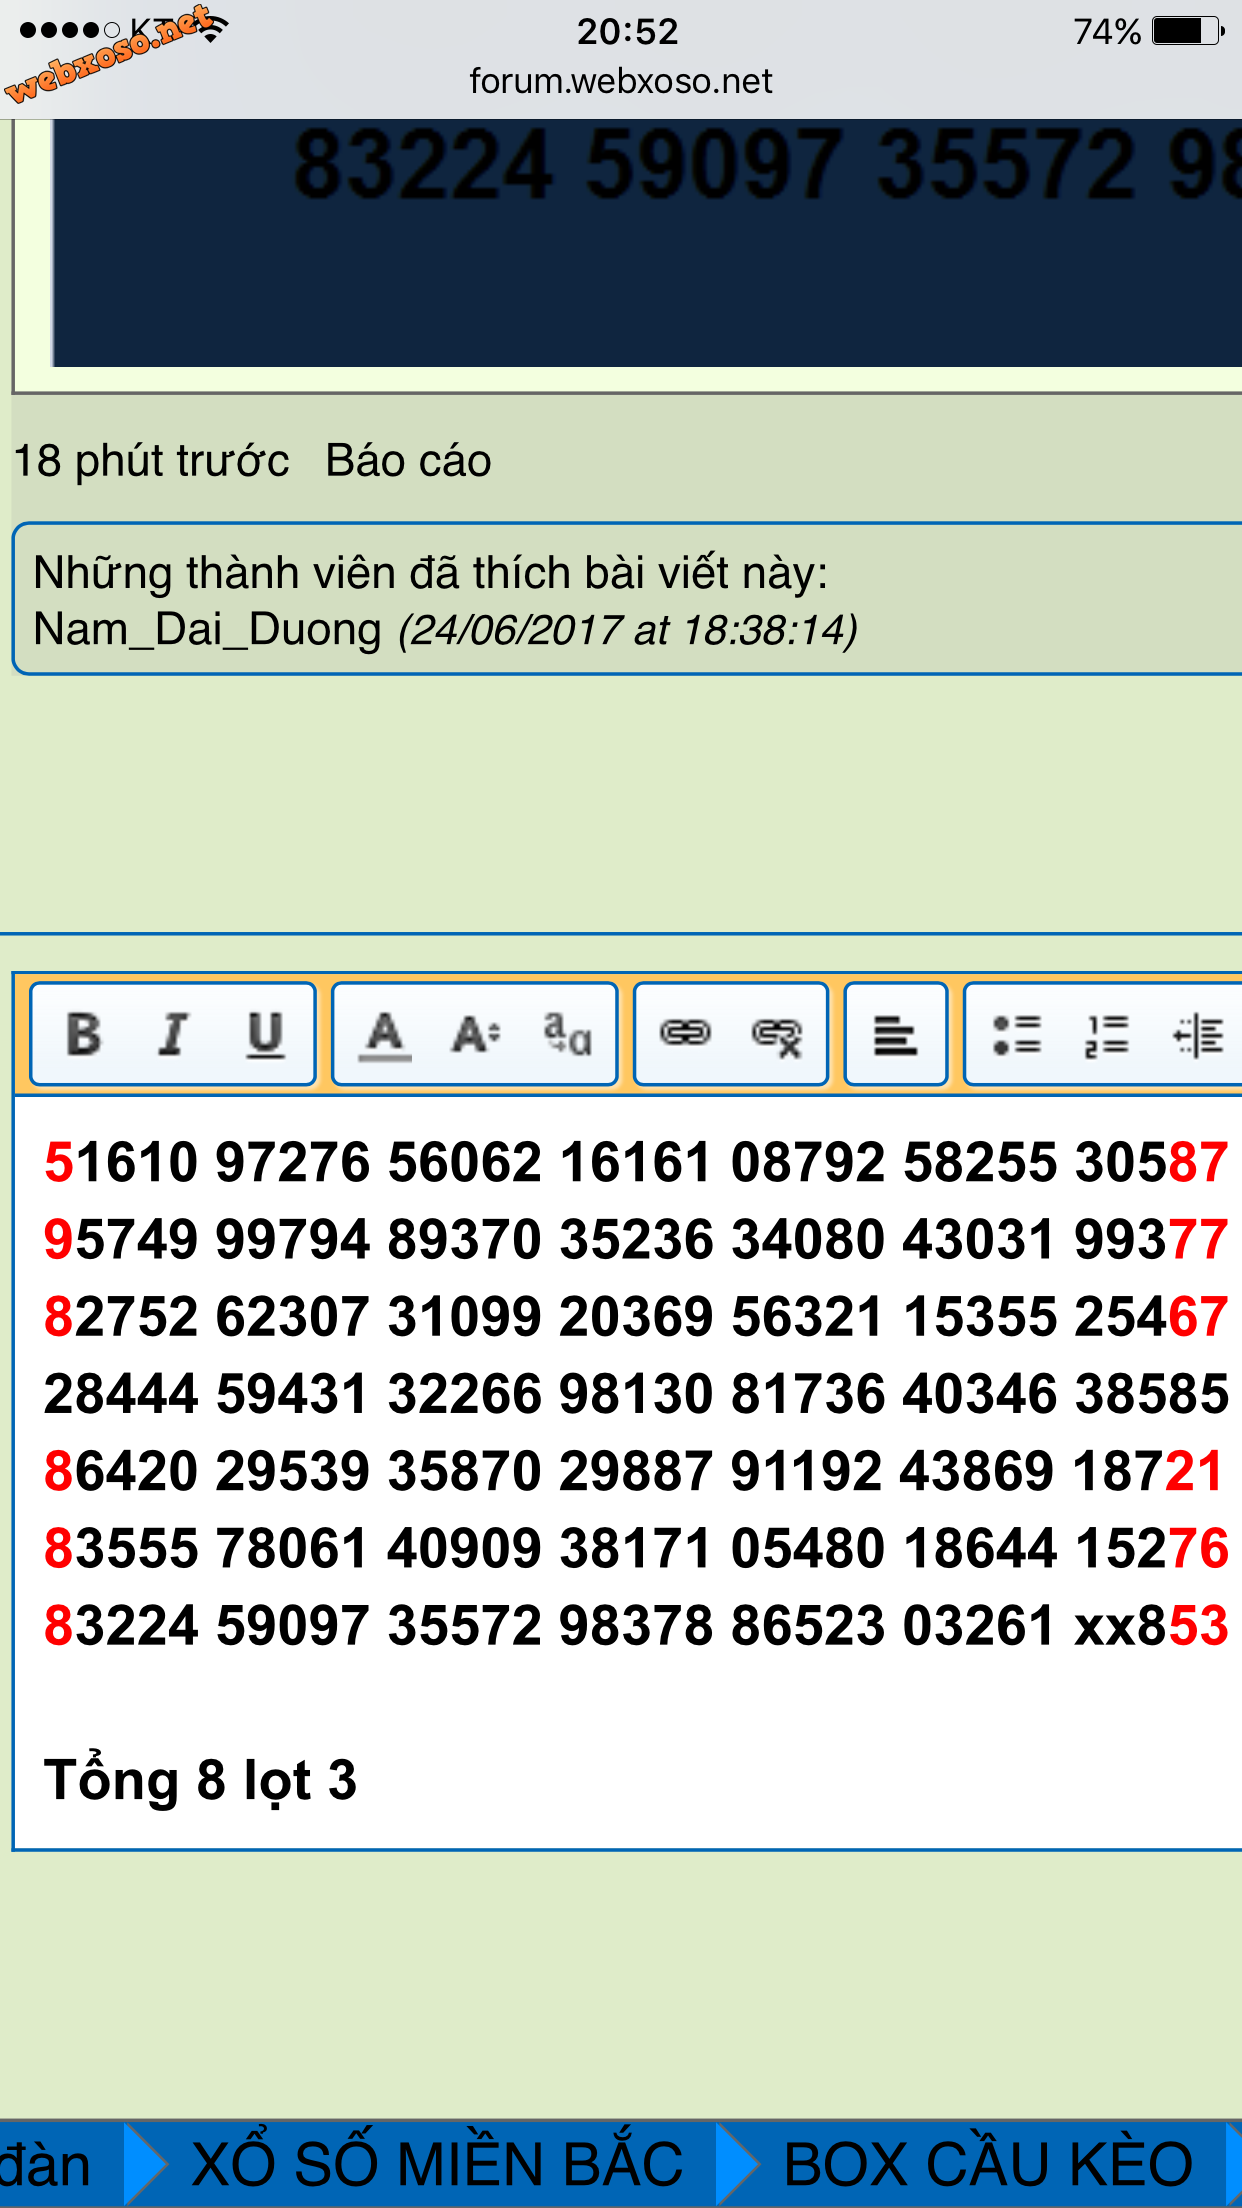Open the font family option
1242x2208 pixels.
567,1034
